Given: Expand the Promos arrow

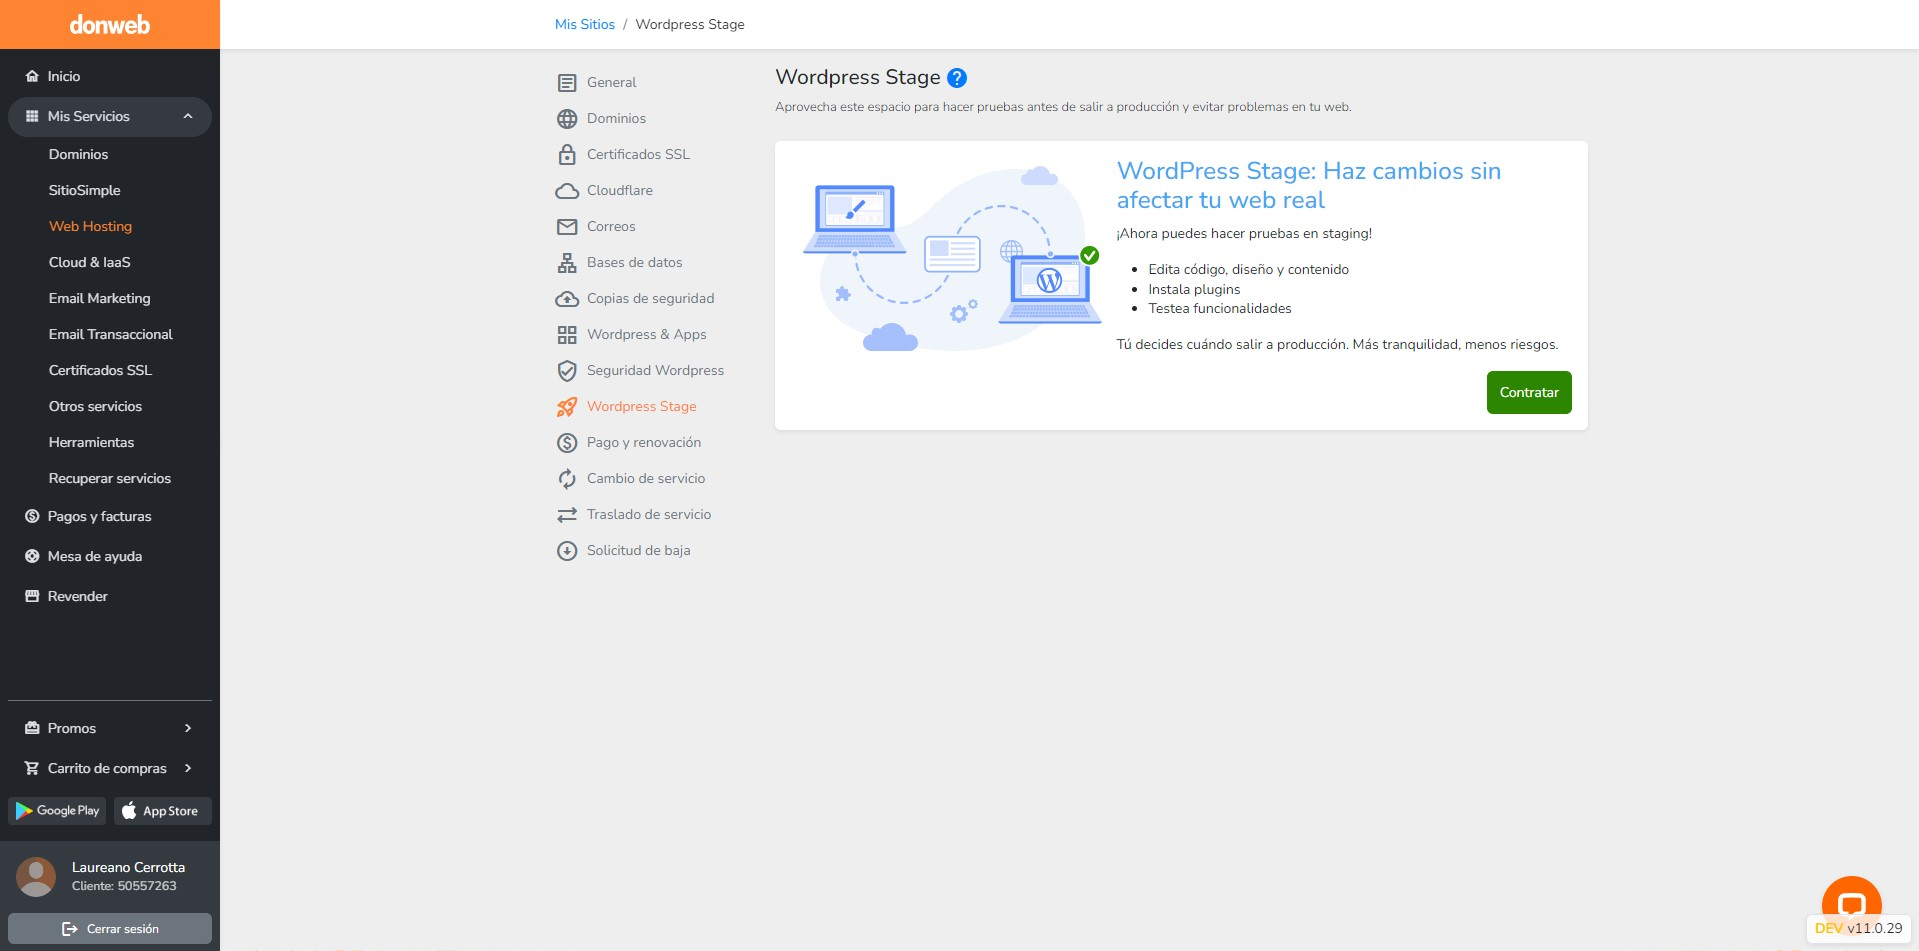Looking at the screenshot, I should click(x=188, y=728).
